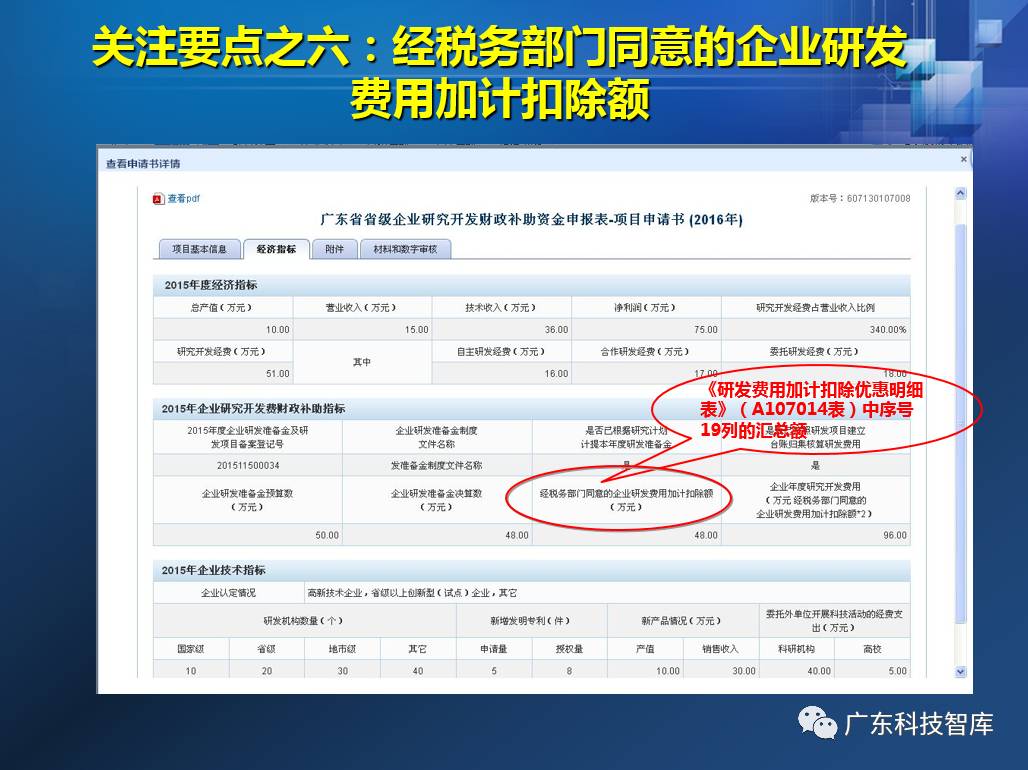Click the vertical scrollbar thumb in the dialog
This screenshot has width=1028, height=770.
tap(961, 420)
